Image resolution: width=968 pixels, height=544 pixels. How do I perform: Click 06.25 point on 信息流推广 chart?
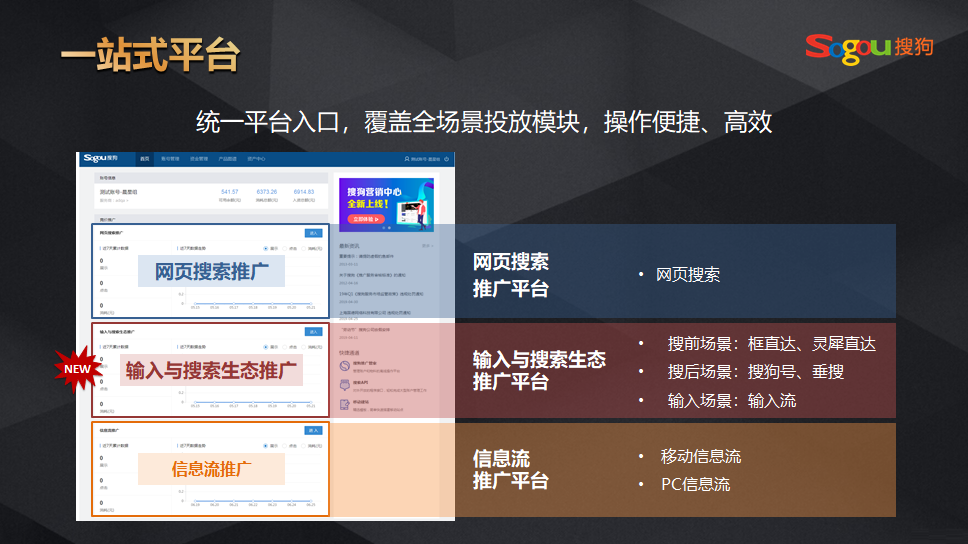click(311, 501)
